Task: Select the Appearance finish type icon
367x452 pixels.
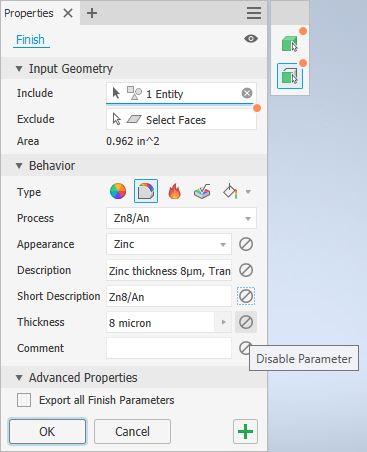Action: 118,191
